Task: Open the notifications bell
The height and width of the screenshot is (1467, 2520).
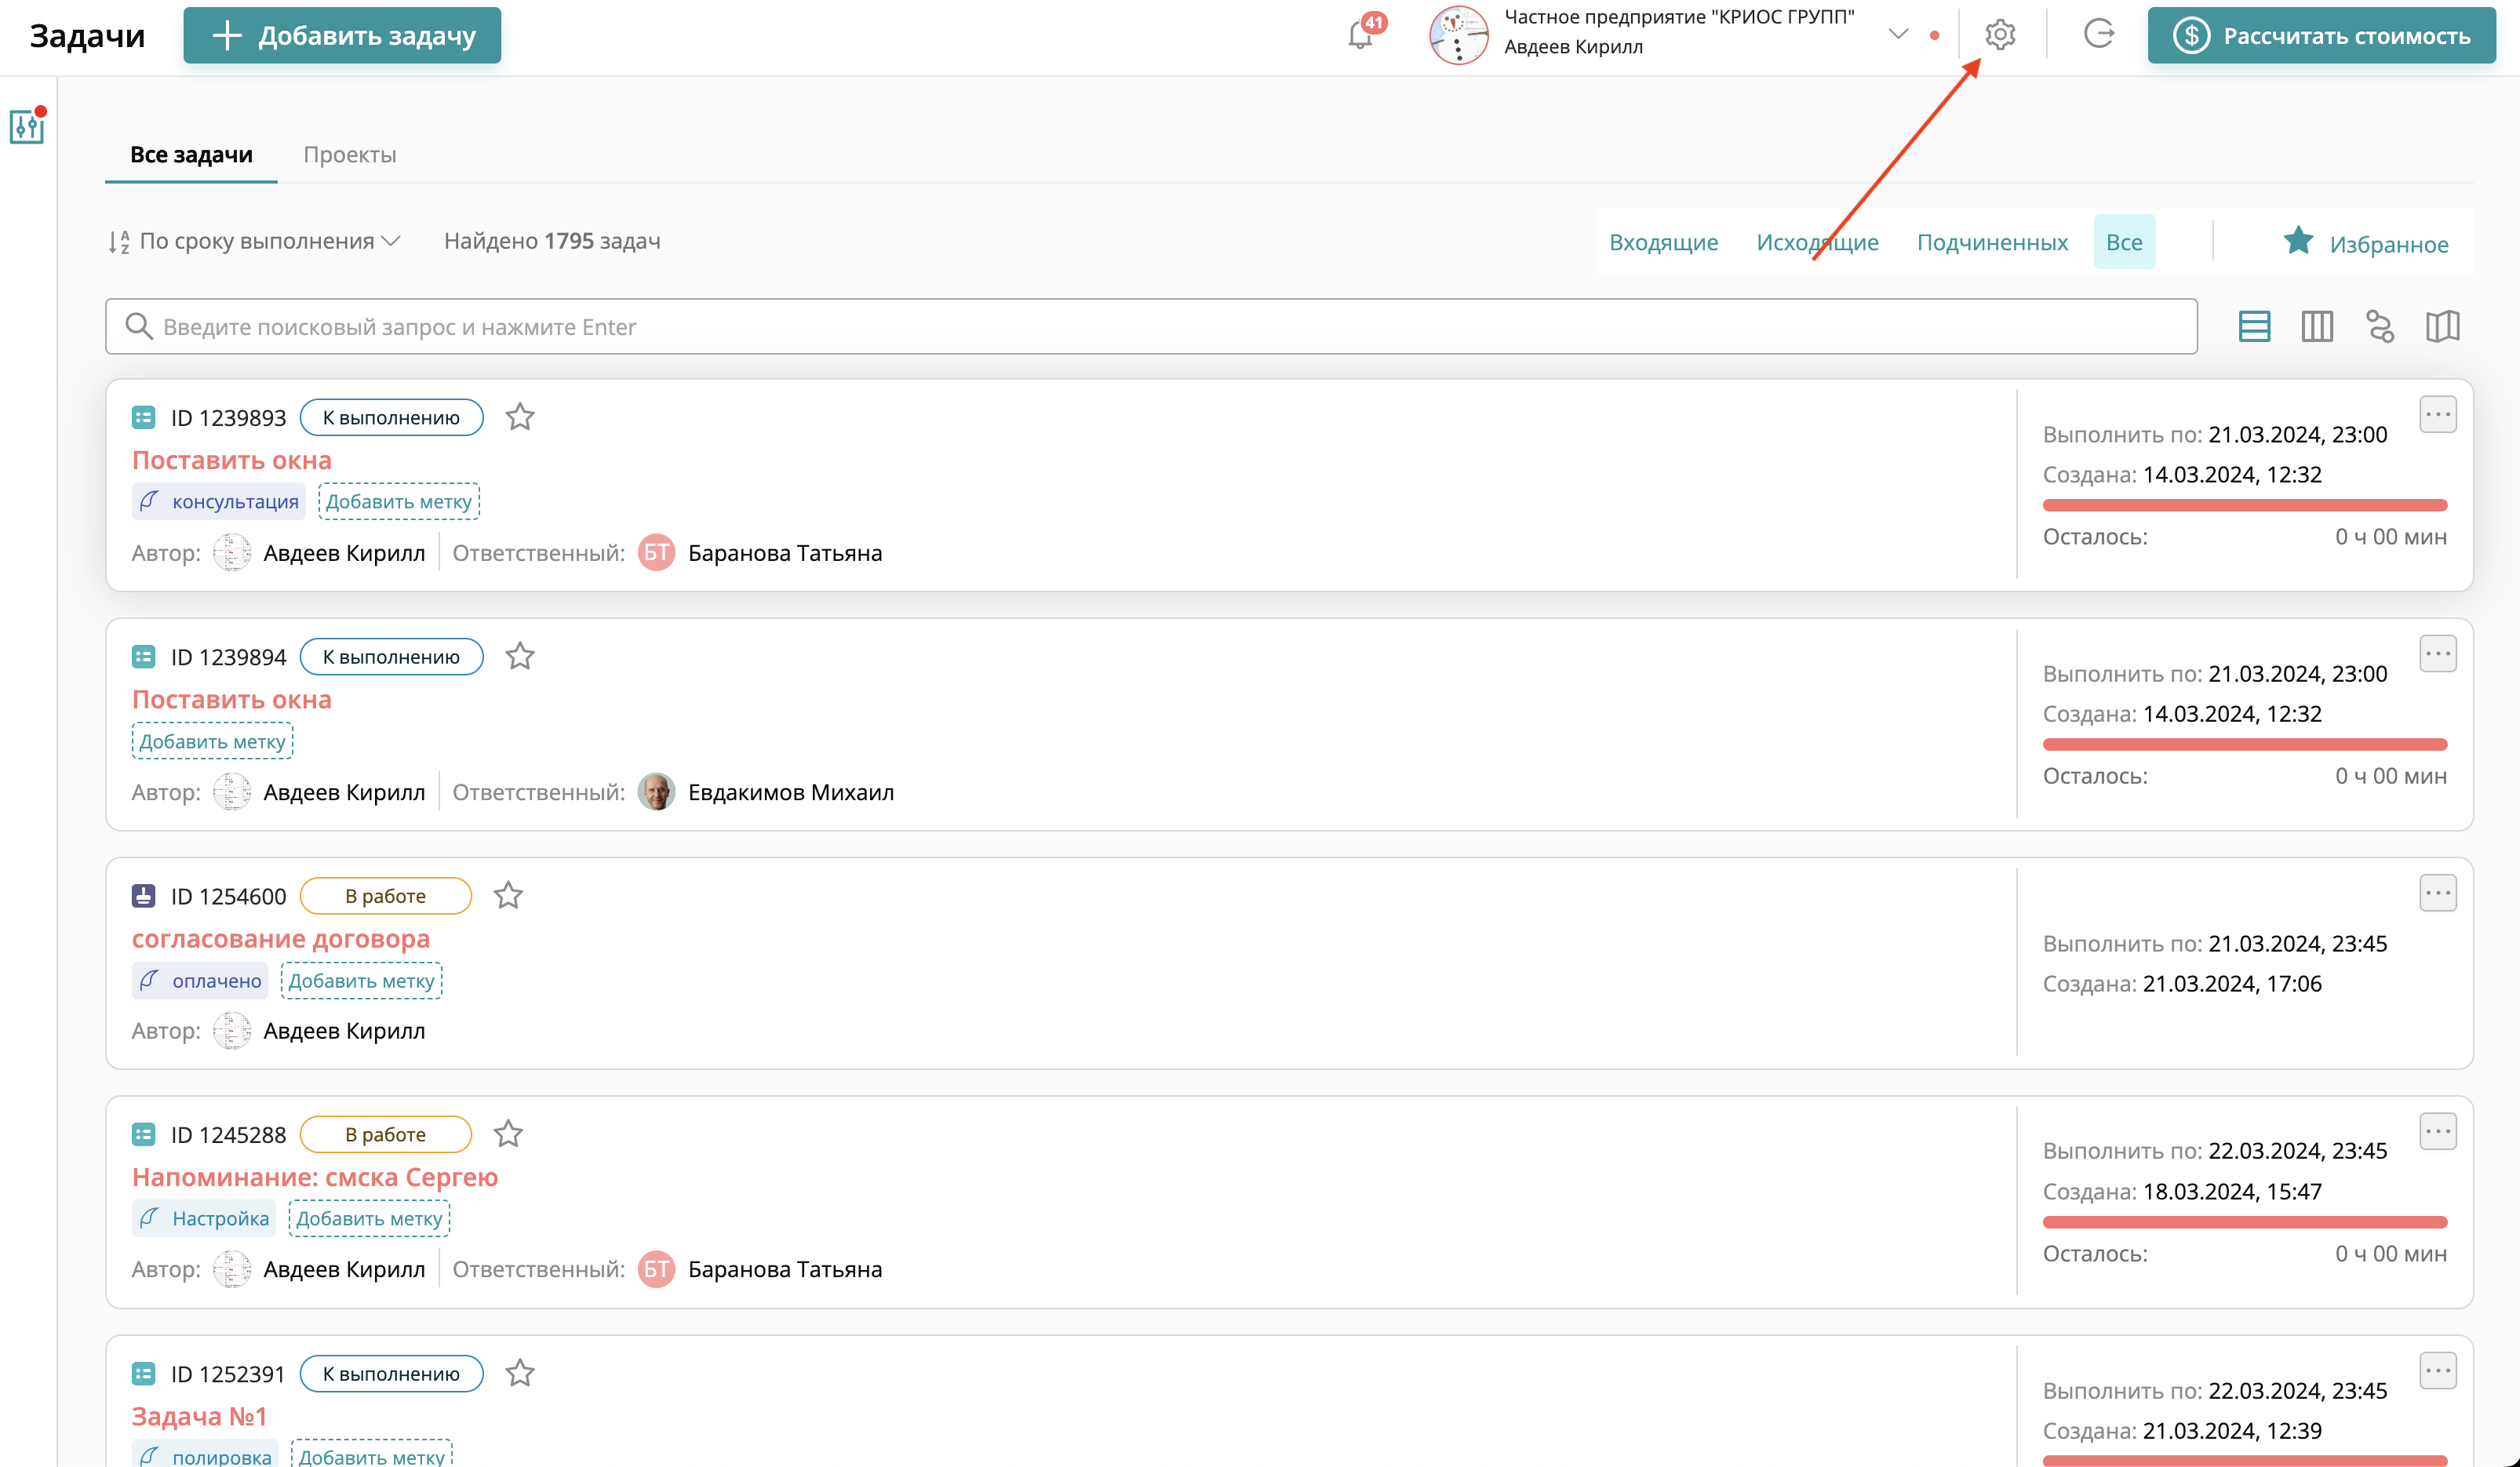Action: coord(1360,35)
